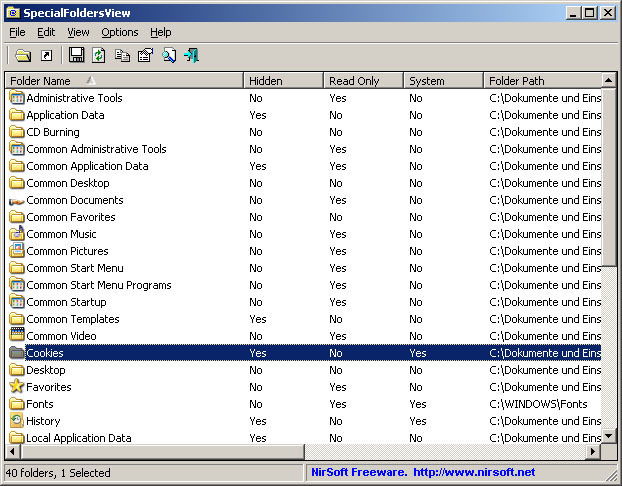Click the Common Pictures folder icon
The width and height of the screenshot is (622, 486).
tap(17, 250)
